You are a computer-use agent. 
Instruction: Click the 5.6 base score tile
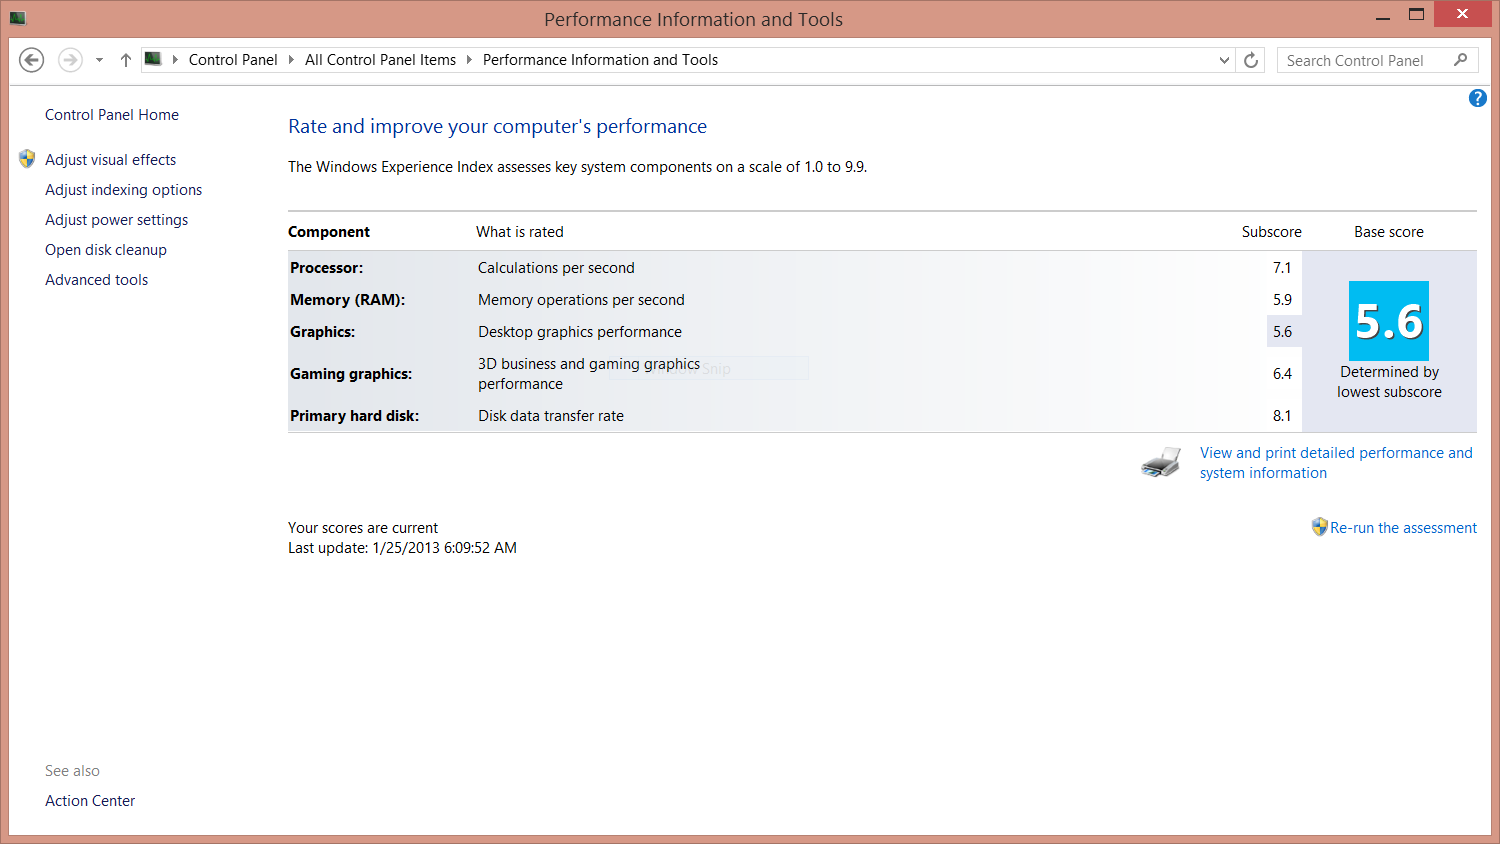pos(1389,321)
